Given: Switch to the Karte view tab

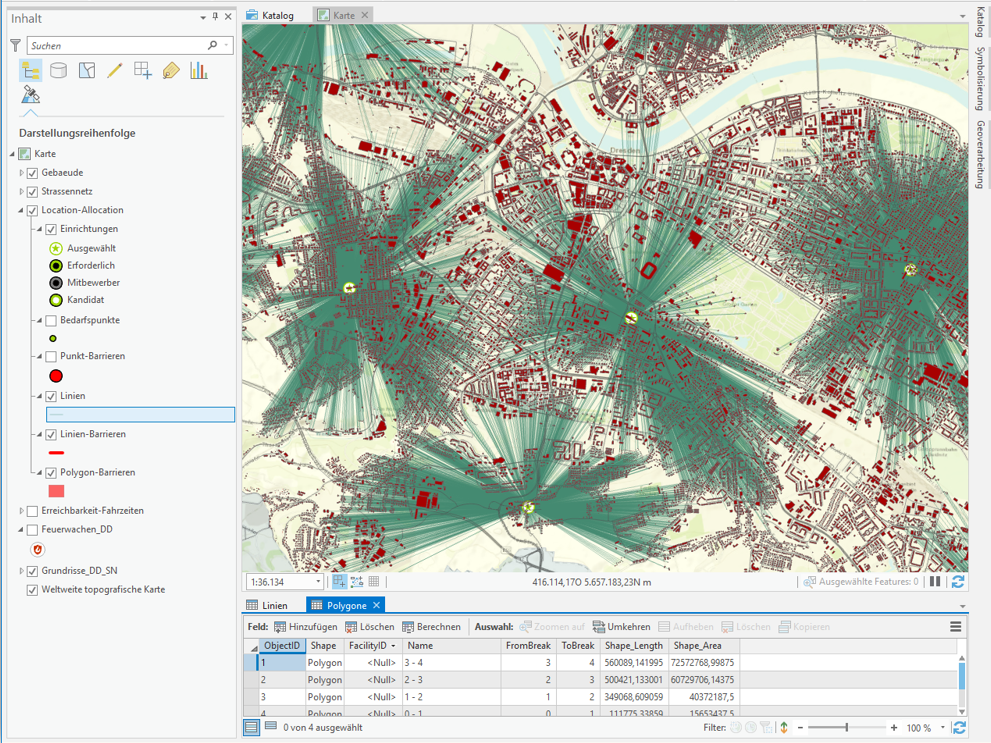Looking at the screenshot, I should (344, 15).
